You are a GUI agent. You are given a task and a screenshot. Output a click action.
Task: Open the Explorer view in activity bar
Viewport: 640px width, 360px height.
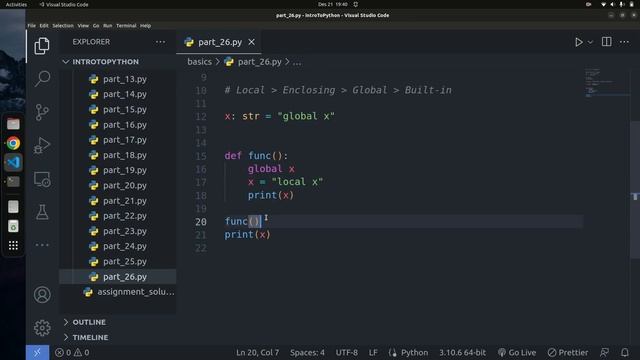(42, 46)
